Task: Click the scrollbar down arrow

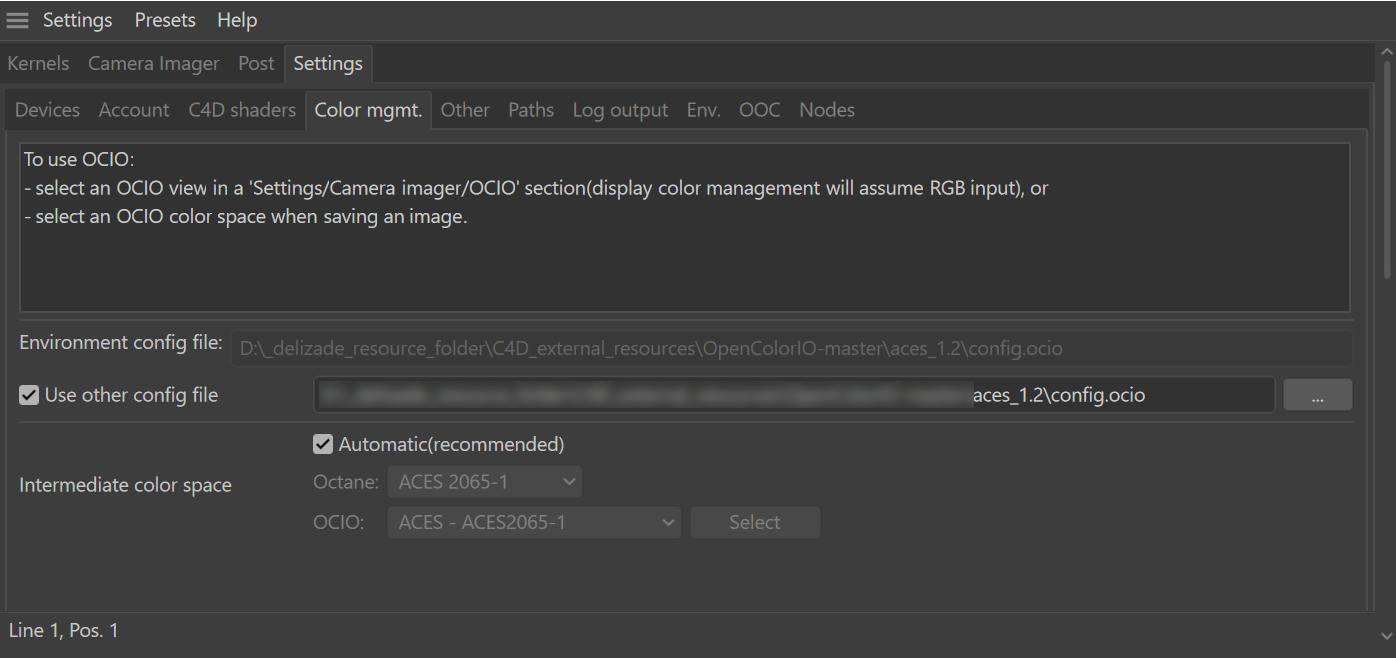Action: coord(1386,635)
